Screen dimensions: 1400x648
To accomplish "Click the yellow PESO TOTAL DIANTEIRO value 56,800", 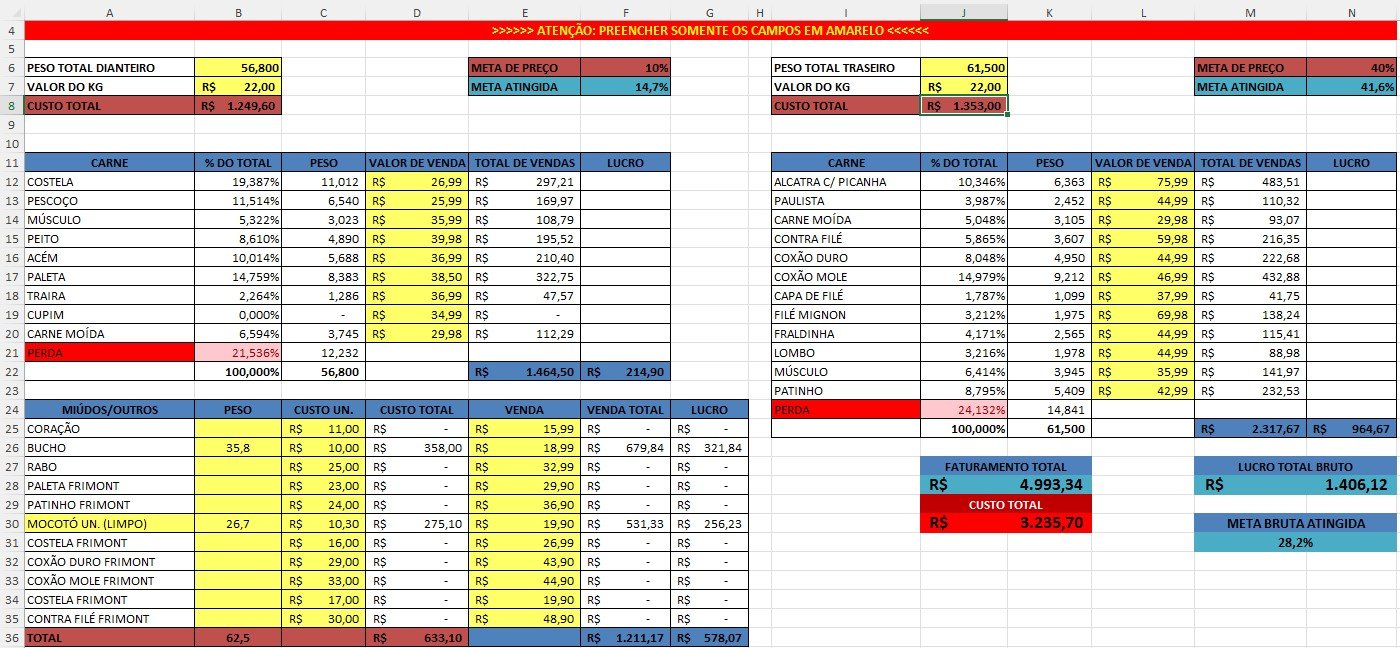I will click(x=238, y=68).
